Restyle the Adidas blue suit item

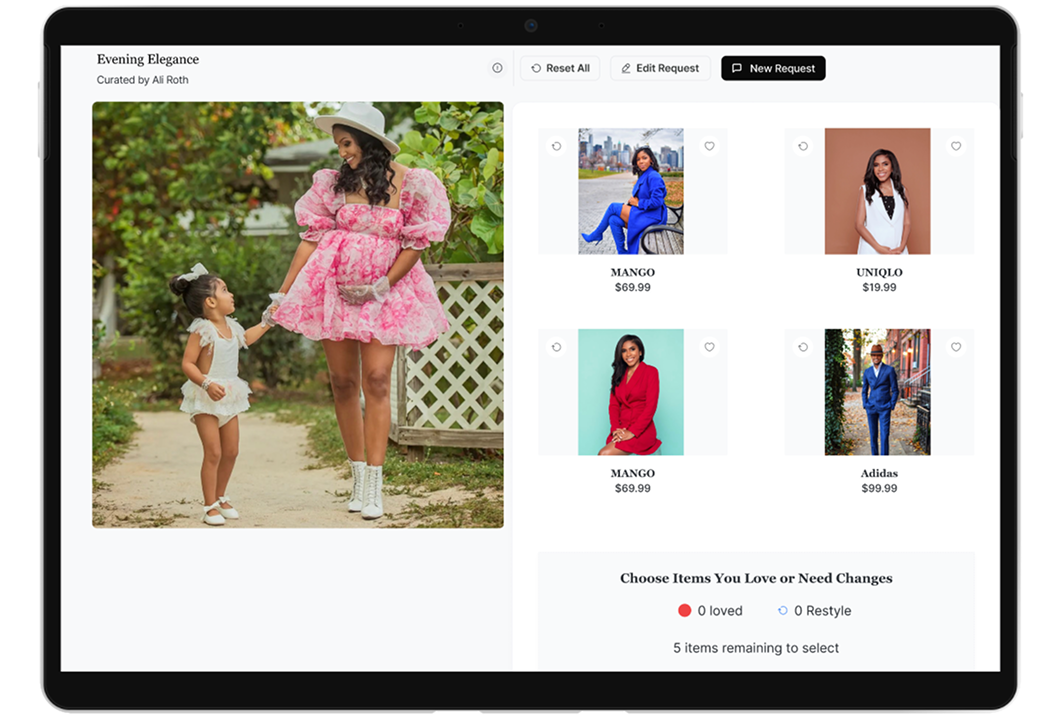point(802,347)
